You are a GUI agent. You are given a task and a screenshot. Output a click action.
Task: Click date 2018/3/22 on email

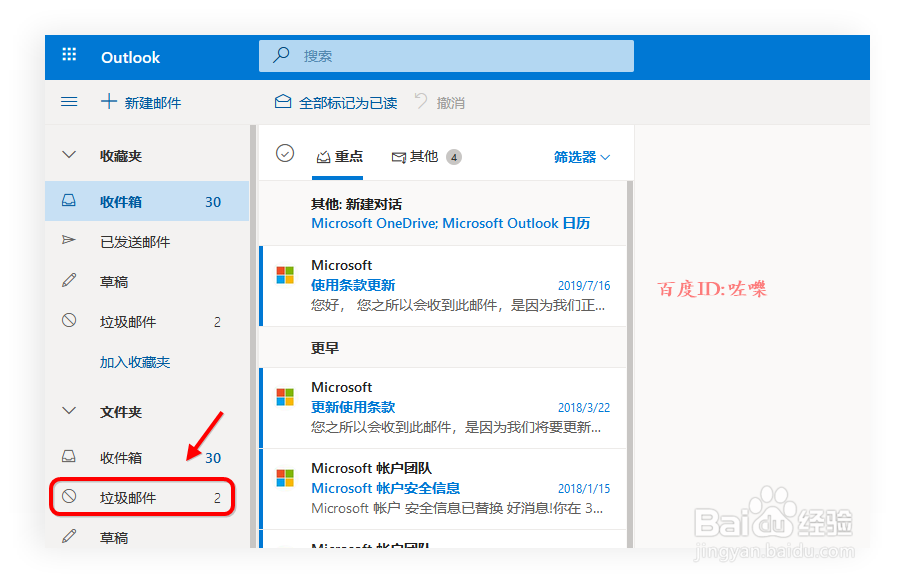pyautogui.click(x=584, y=408)
